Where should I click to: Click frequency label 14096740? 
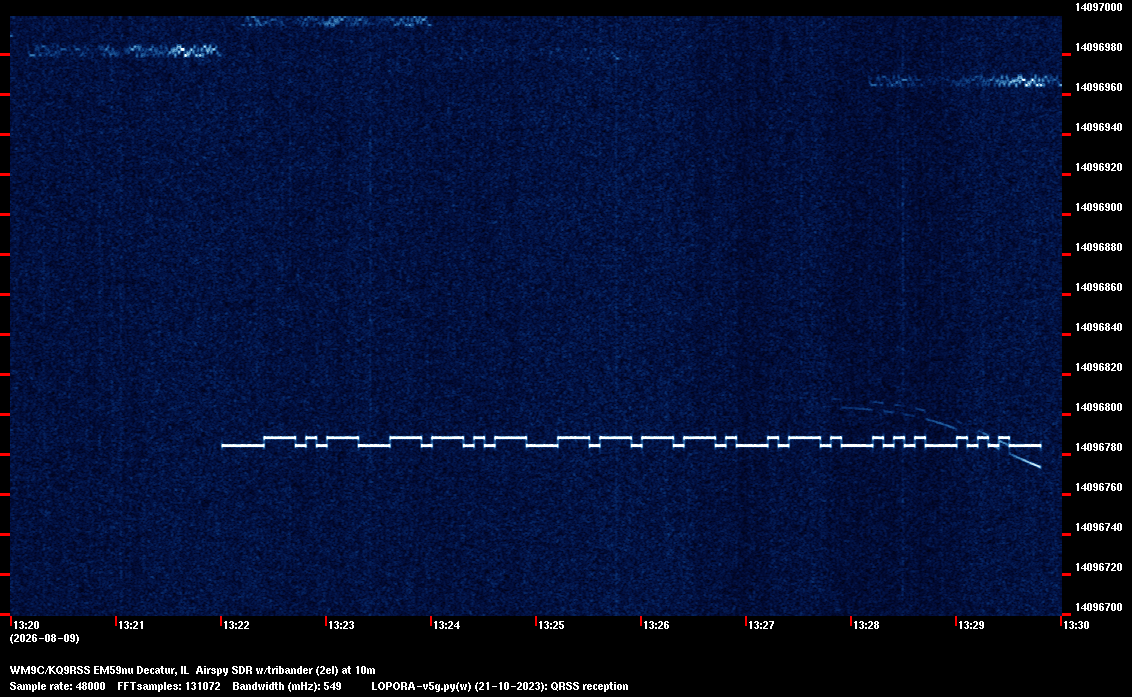point(1099,528)
